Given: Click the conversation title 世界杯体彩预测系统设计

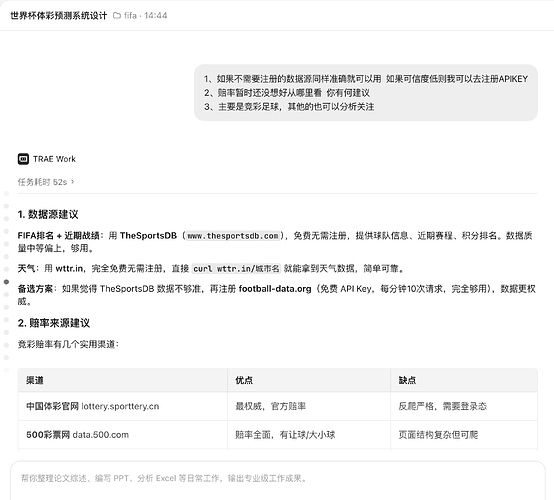Looking at the screenshot, I should coord(59,16).
